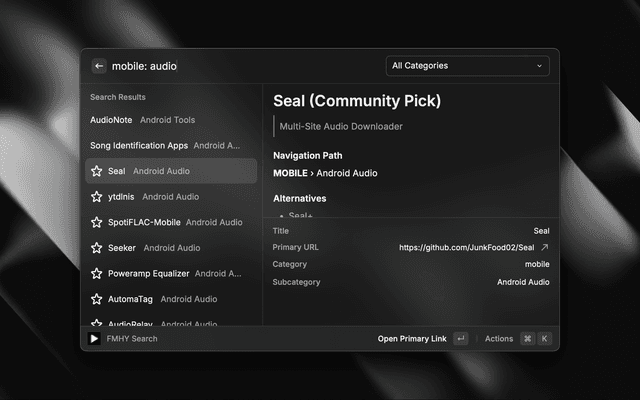Click the Enter key hint icon

pos(461,339)
